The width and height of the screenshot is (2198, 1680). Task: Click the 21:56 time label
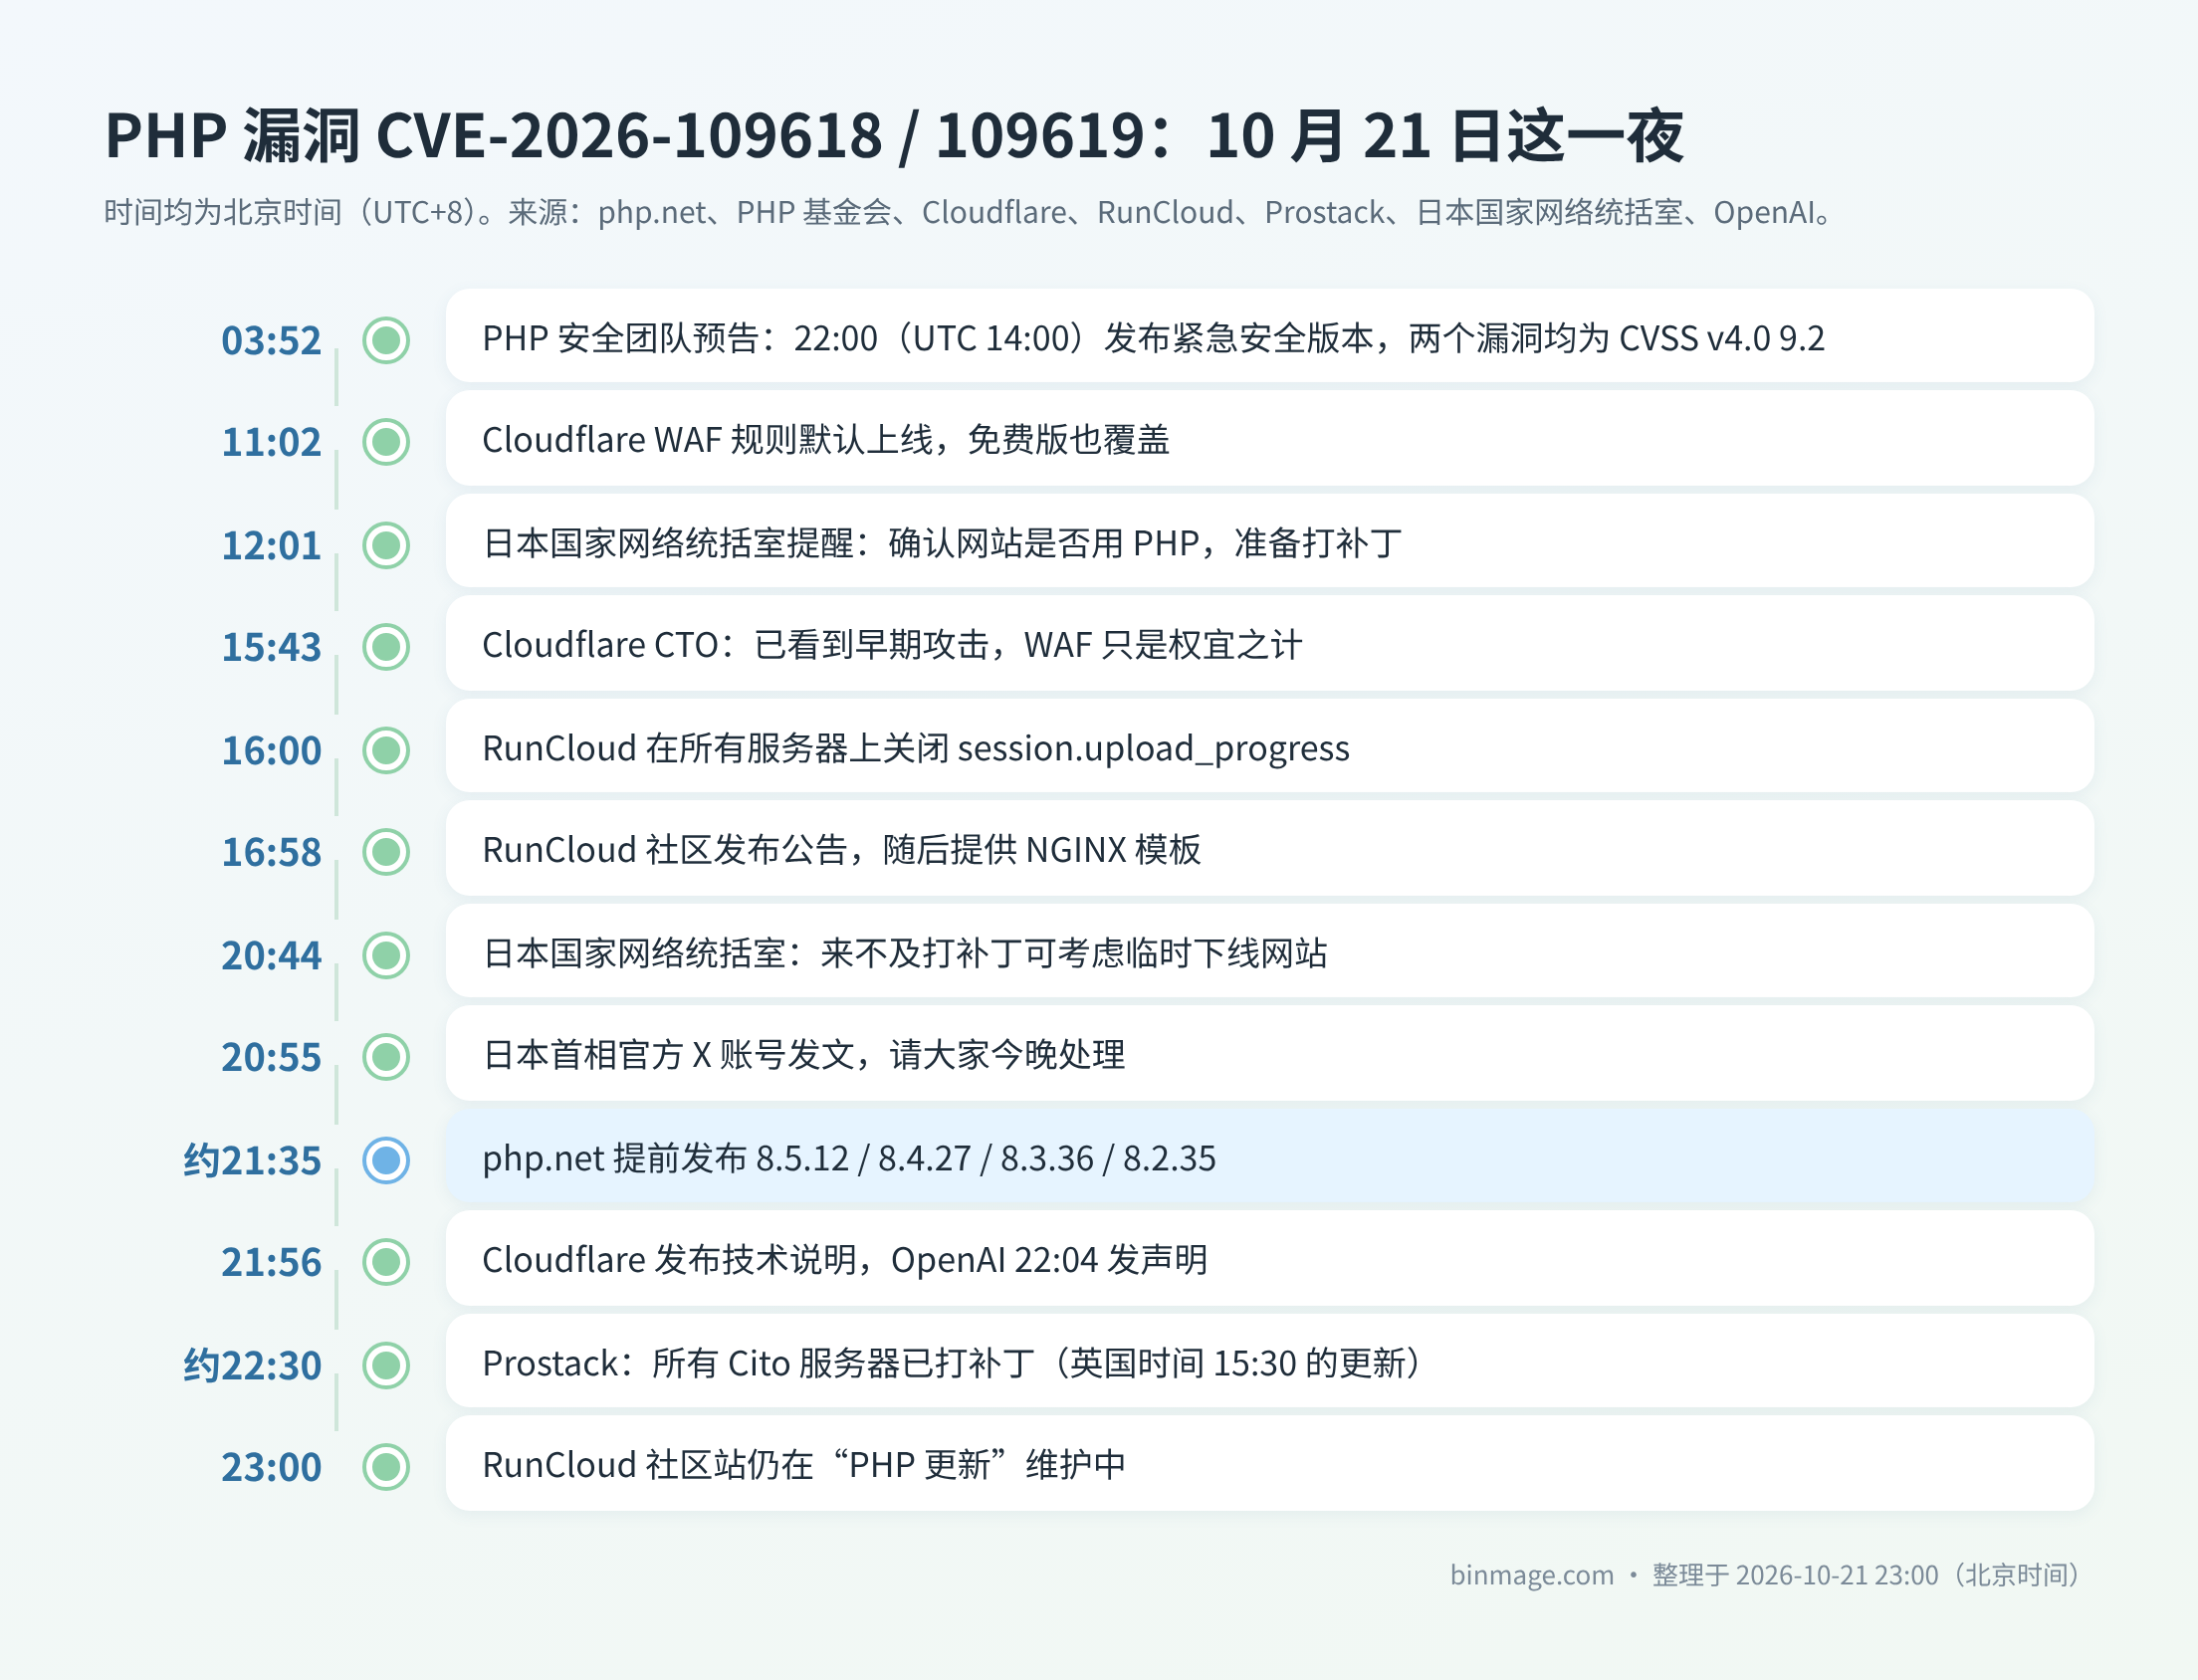[x=271, y=1263]
